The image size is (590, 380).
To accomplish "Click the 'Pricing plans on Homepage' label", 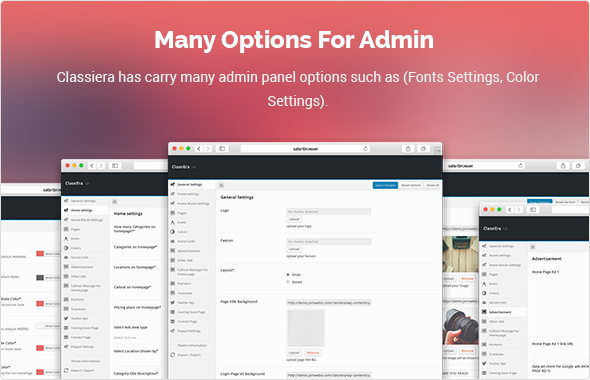I will (x=137, y=307).
